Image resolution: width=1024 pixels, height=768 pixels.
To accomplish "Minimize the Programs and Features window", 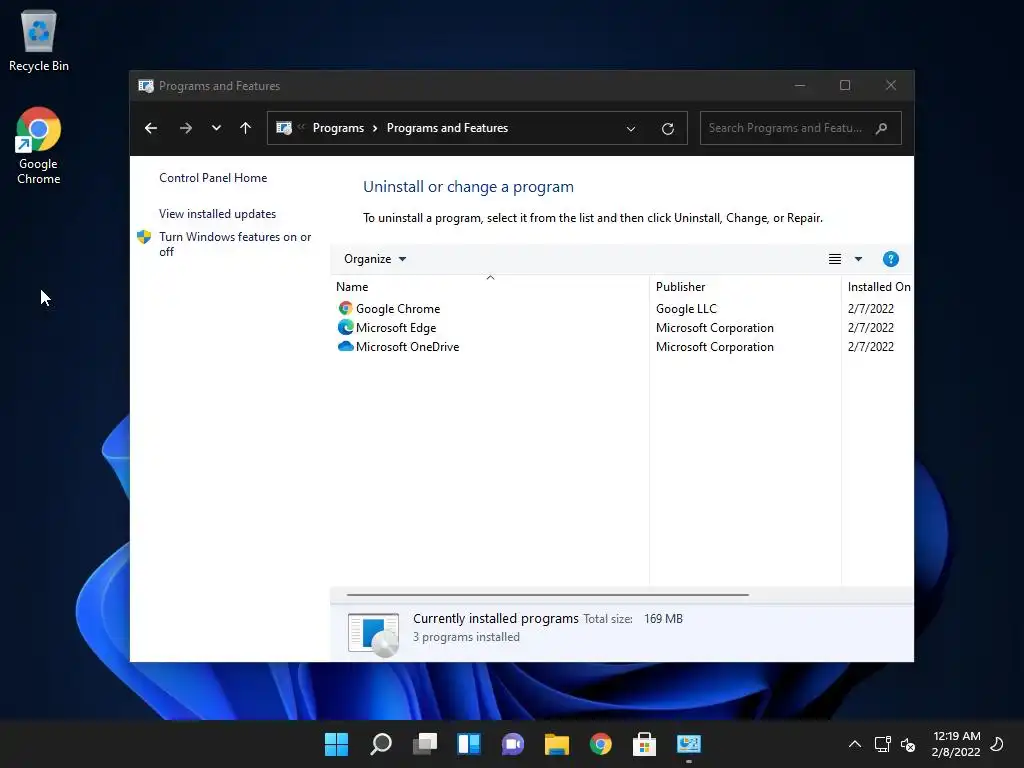I will [x=799, y=86].
